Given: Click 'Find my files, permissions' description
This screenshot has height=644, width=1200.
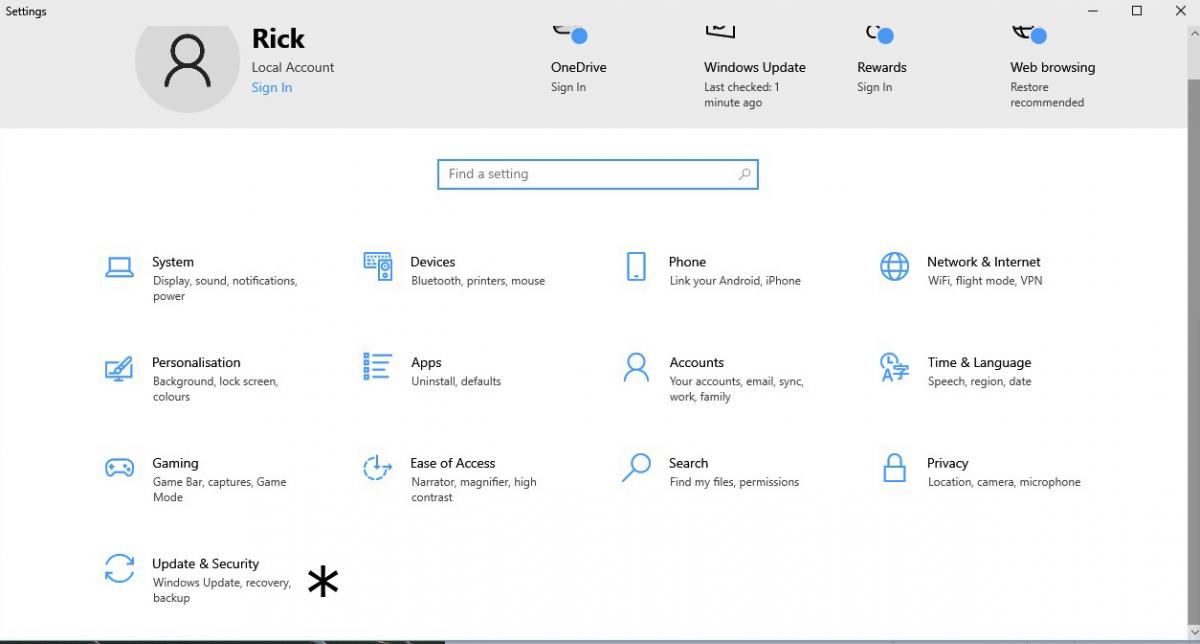Looking at the screenshot, I should pyautogui.click(x=734, y=483).
